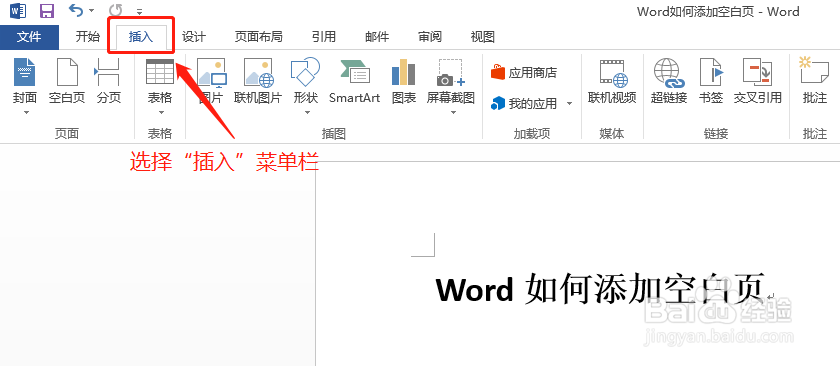Screen dimensions: 840x366
Task: Insert a SmartArt graphic
Action: coord(354,81)
